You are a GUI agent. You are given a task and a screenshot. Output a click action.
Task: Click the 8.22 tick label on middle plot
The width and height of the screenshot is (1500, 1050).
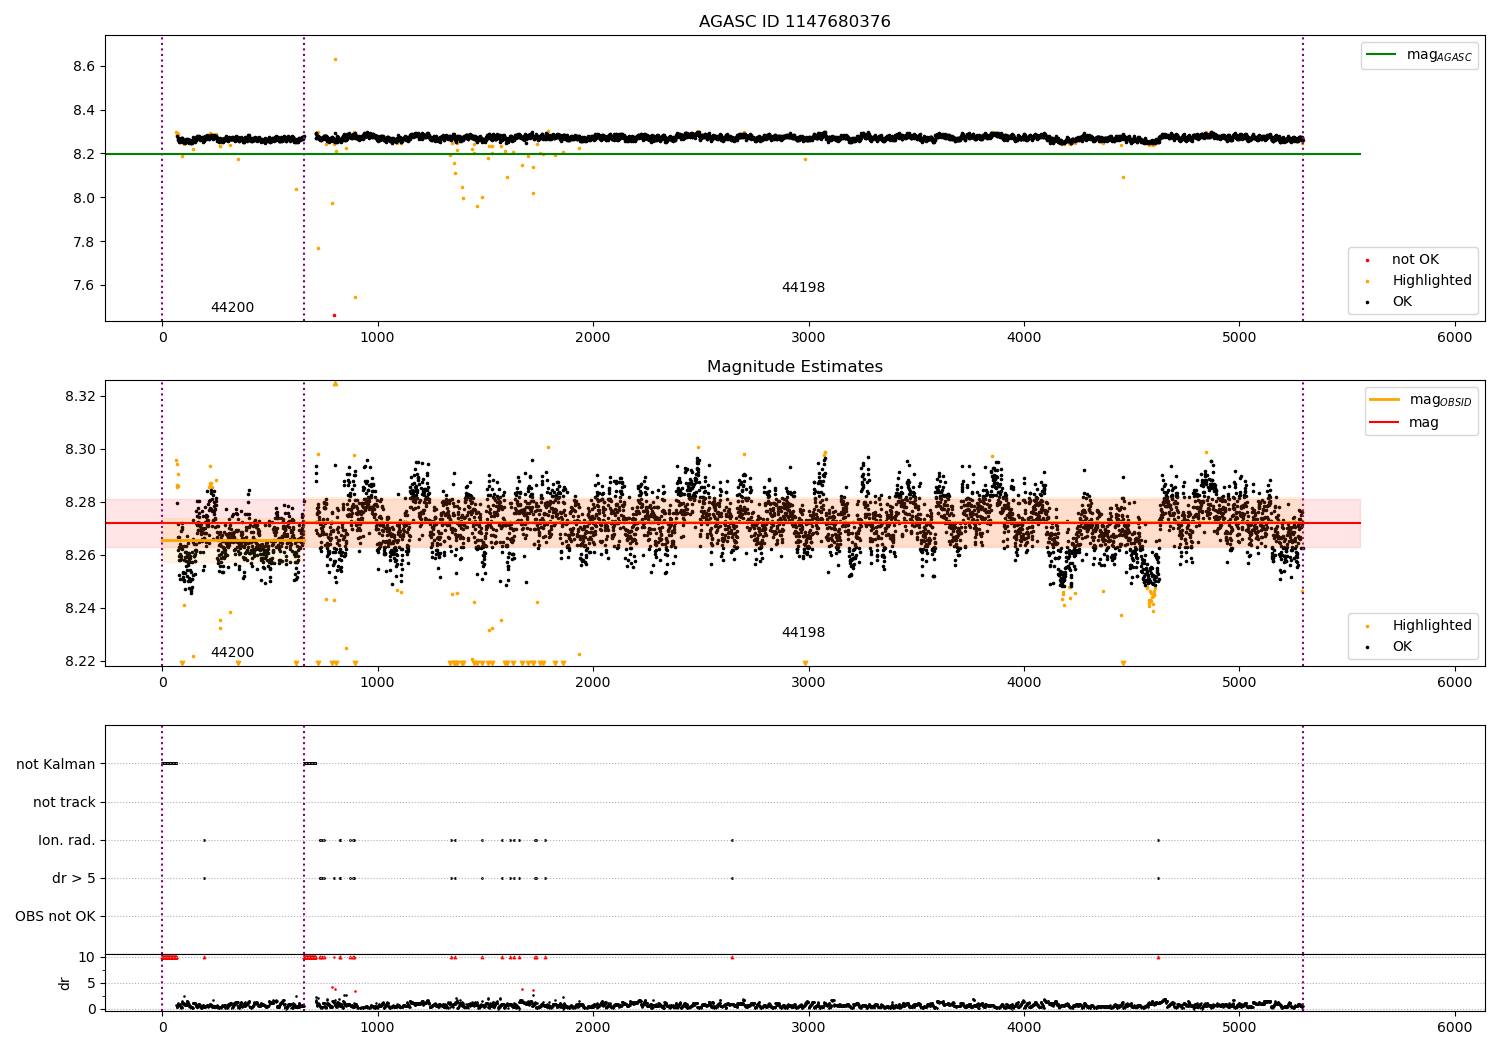point(79,662)
